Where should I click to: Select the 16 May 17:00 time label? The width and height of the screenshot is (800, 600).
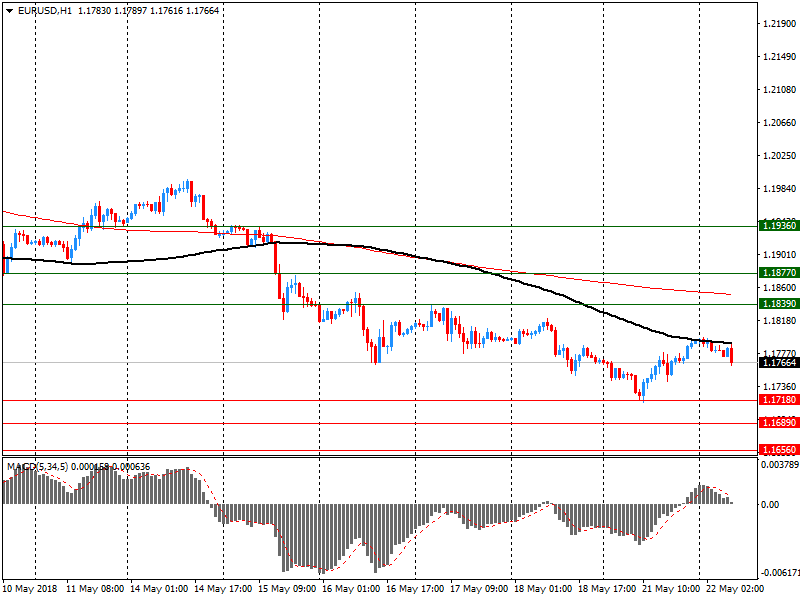point(415,589)
